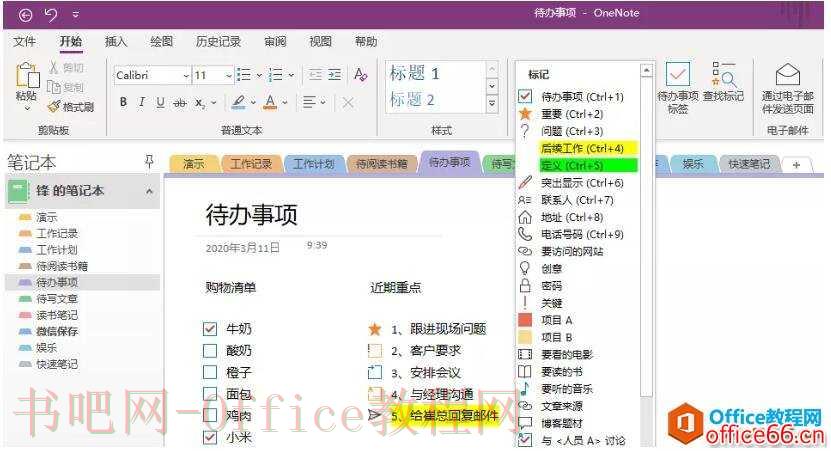Collapse the 锋 的笔记本 notebook chevron
The height and width of the screenshot is (451, 831).
coord(149,191)
